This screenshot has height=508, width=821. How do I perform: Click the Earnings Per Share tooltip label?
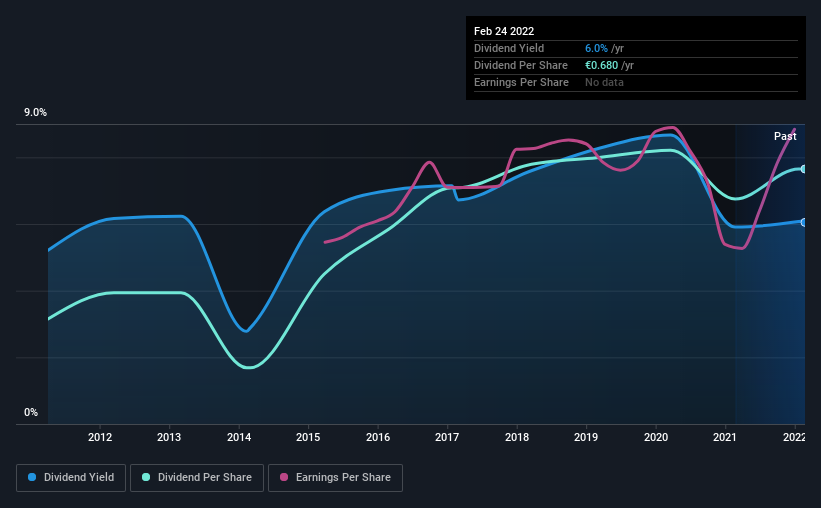[522, 82]
